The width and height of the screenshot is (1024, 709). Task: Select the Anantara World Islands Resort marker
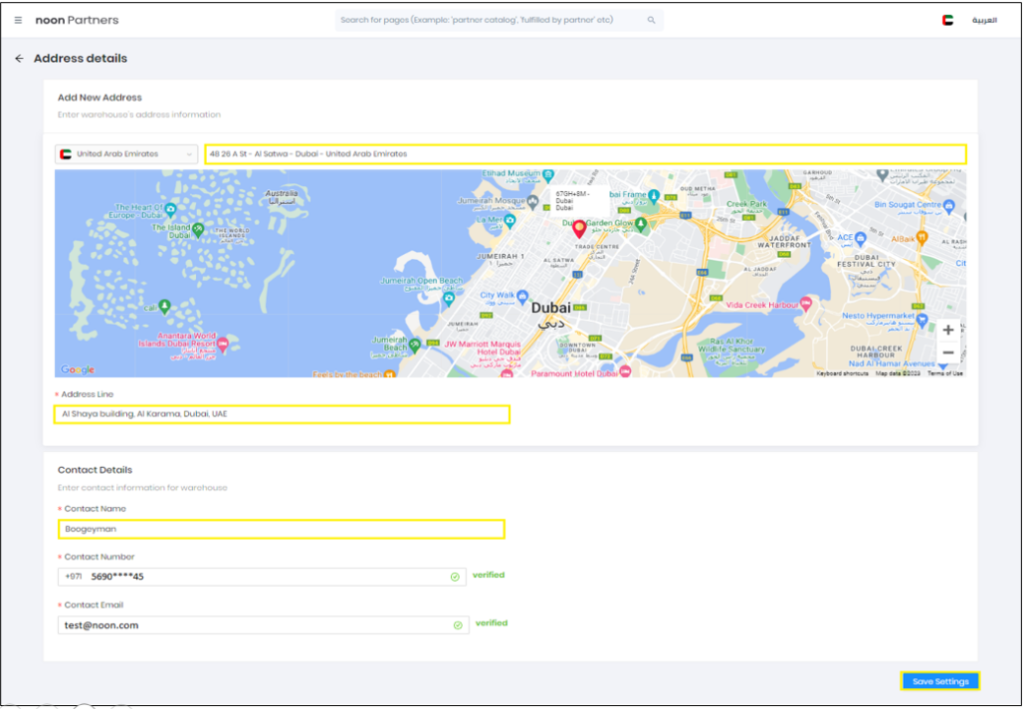(223, 344)
